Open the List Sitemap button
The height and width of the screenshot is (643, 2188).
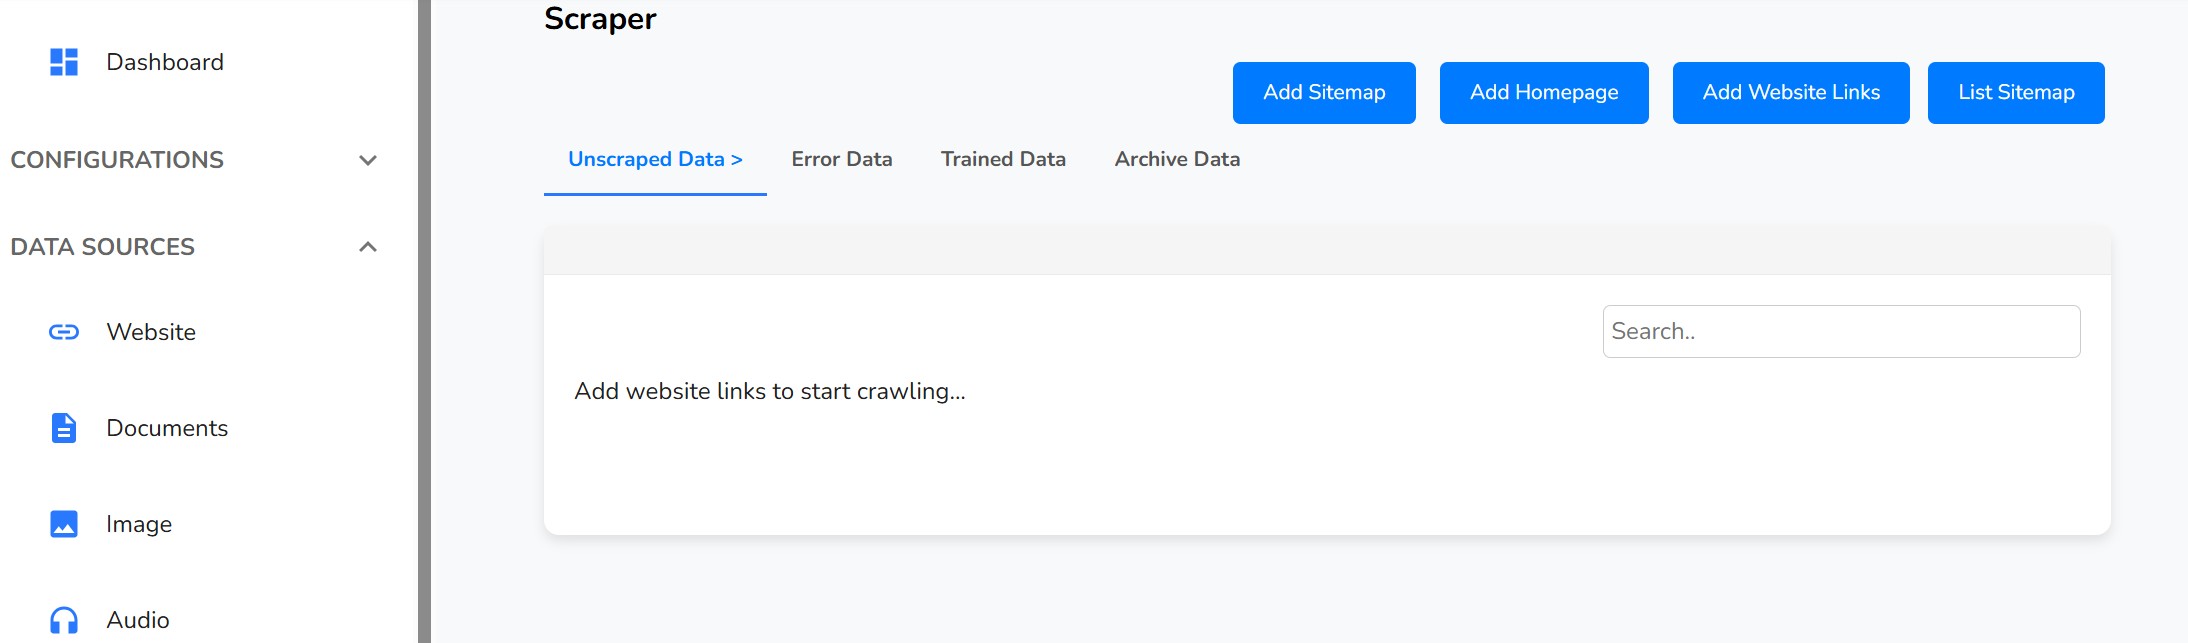[x=2015, y=93]
